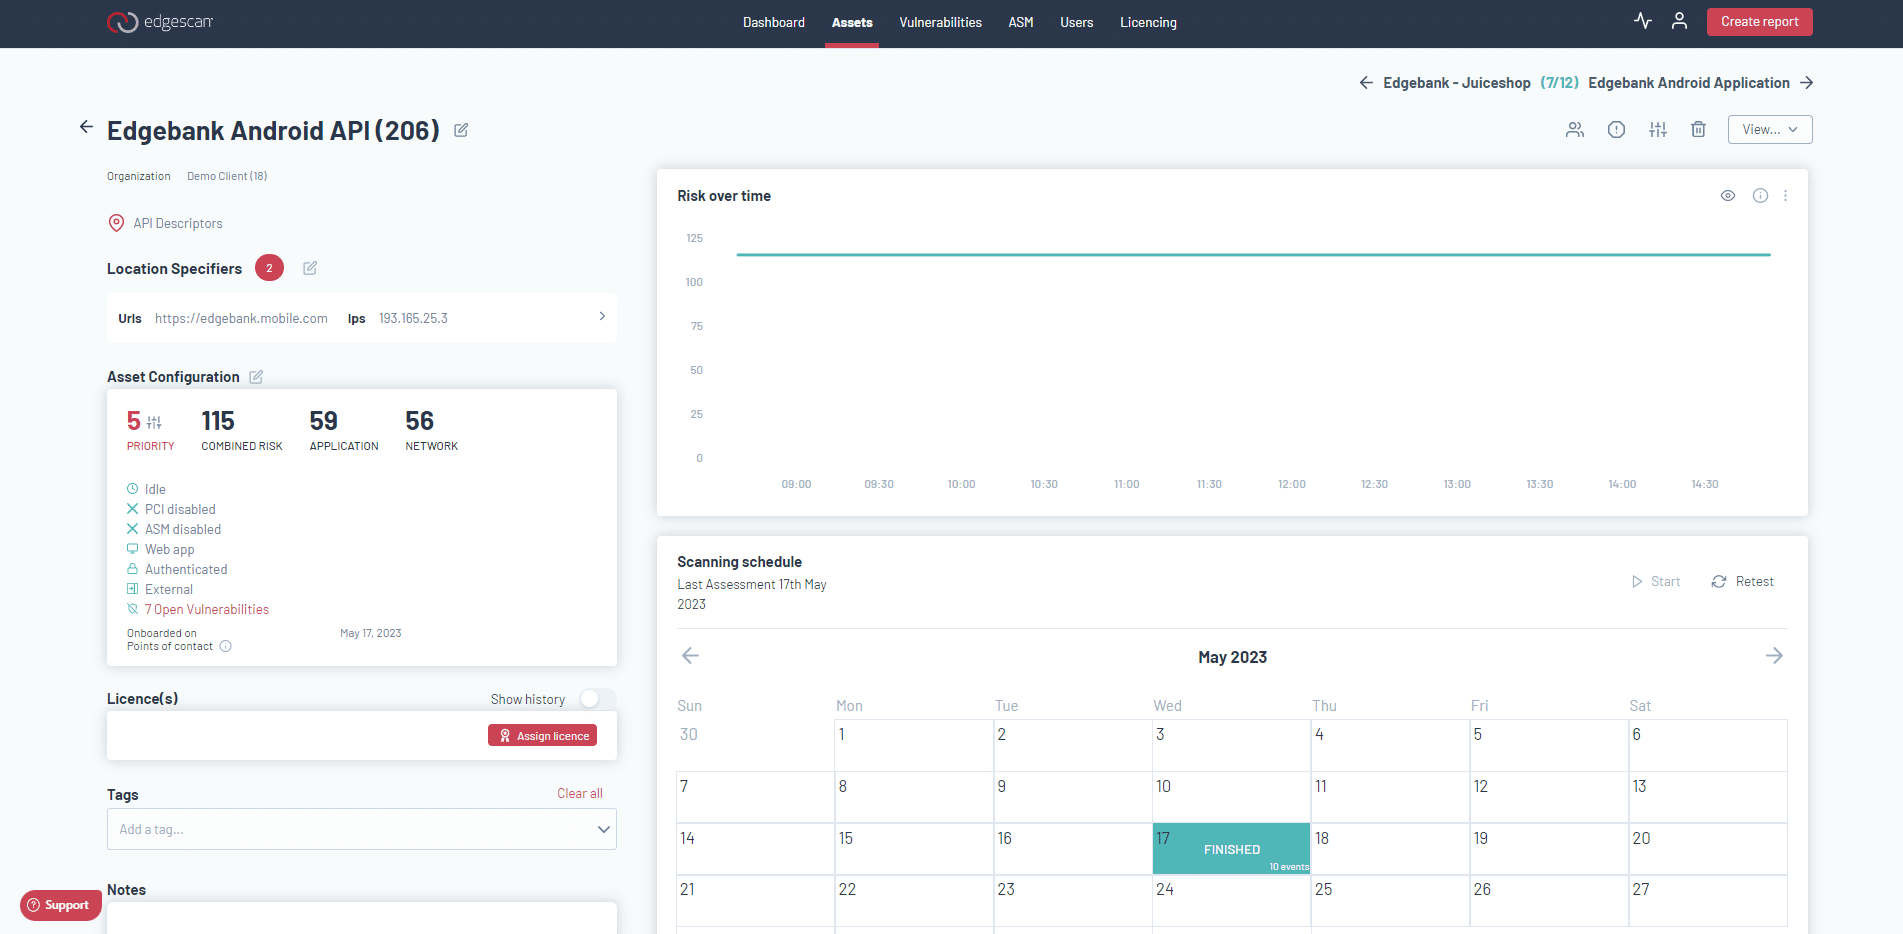This screenshot has height=934, width=1903.
Task: Open Points of contact info icon
Action: 226,646
